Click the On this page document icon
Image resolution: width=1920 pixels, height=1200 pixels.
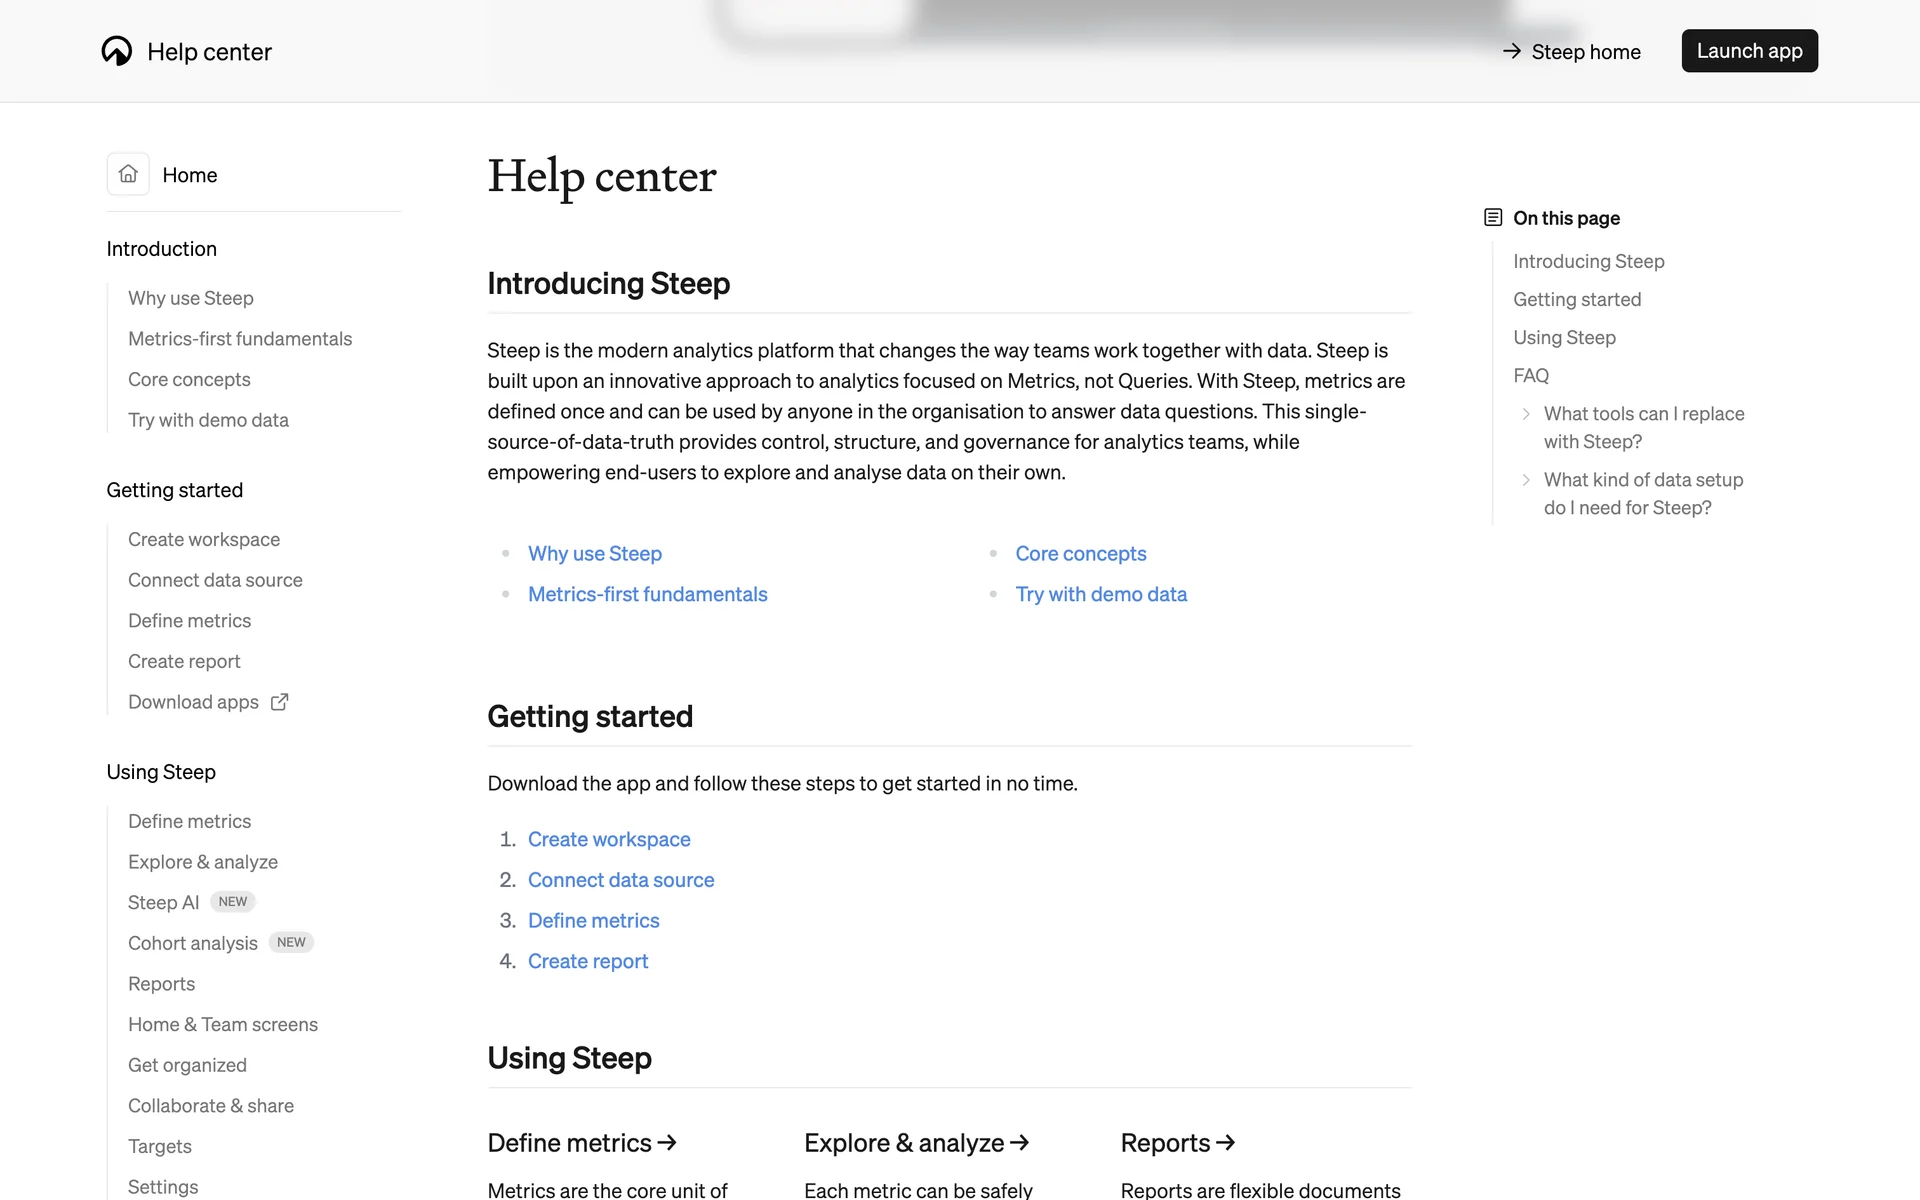pos(1493,217)
